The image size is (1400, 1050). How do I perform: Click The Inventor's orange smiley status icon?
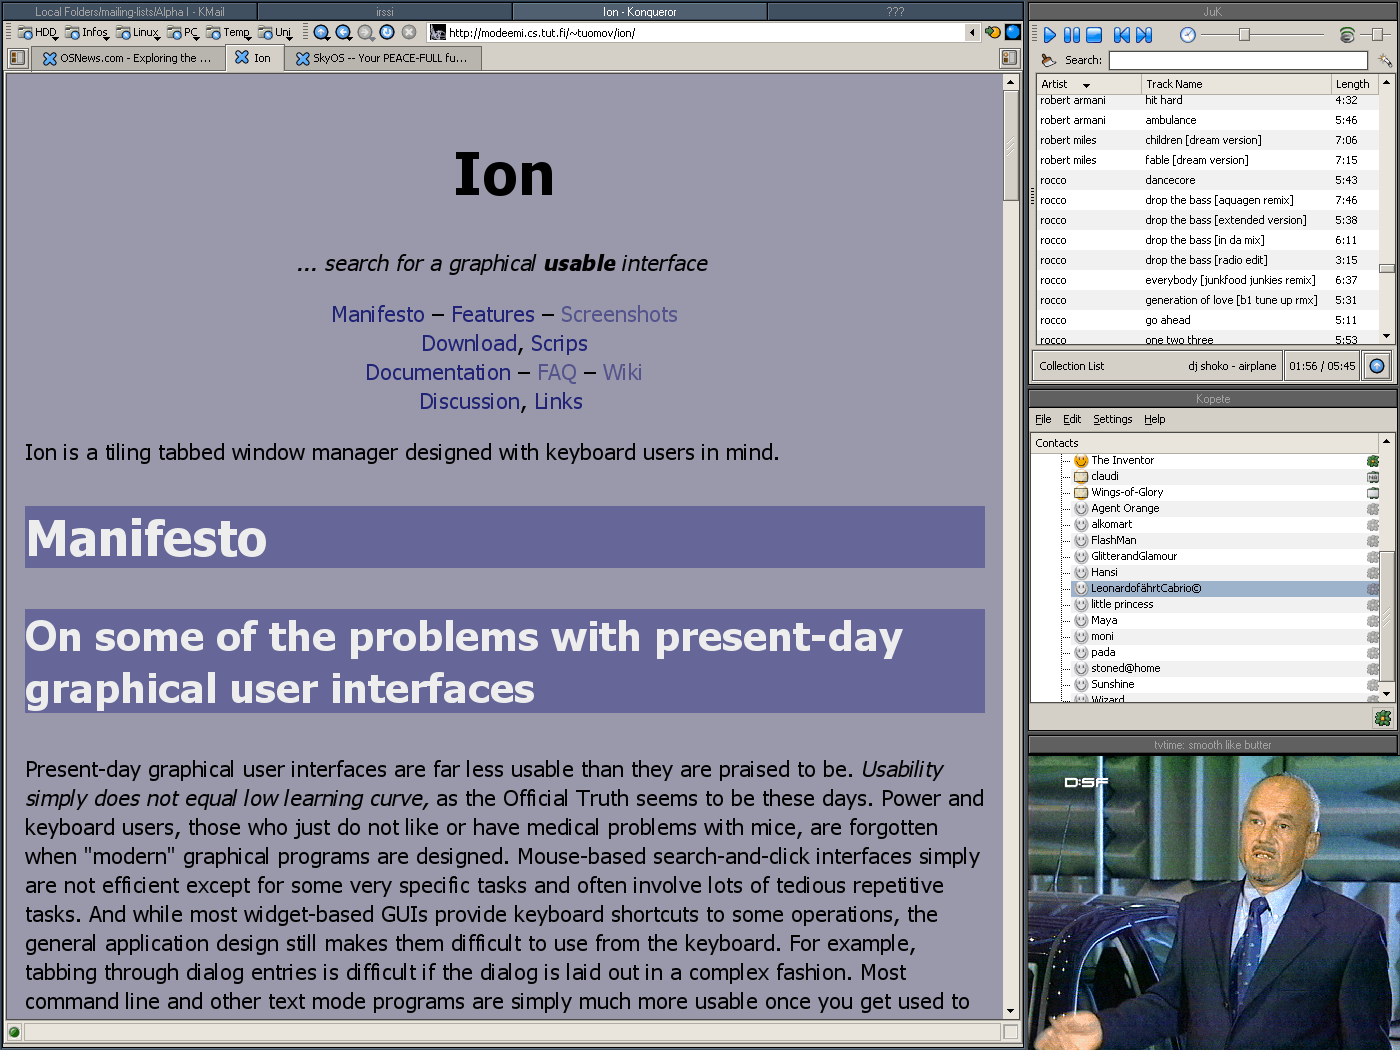(1081, 461)
